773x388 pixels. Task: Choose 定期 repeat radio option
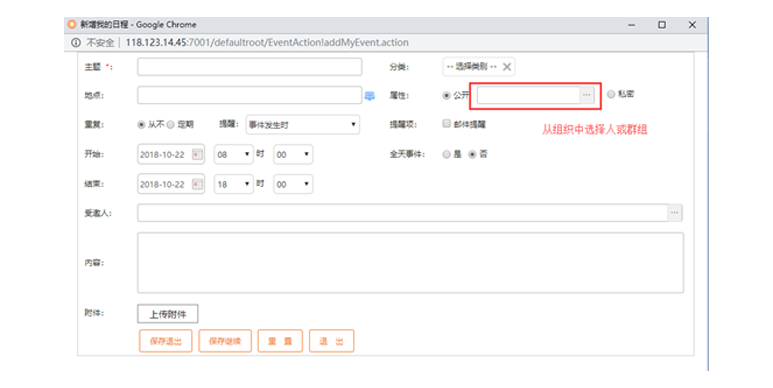pyautogui.click(x=171, y=125)
